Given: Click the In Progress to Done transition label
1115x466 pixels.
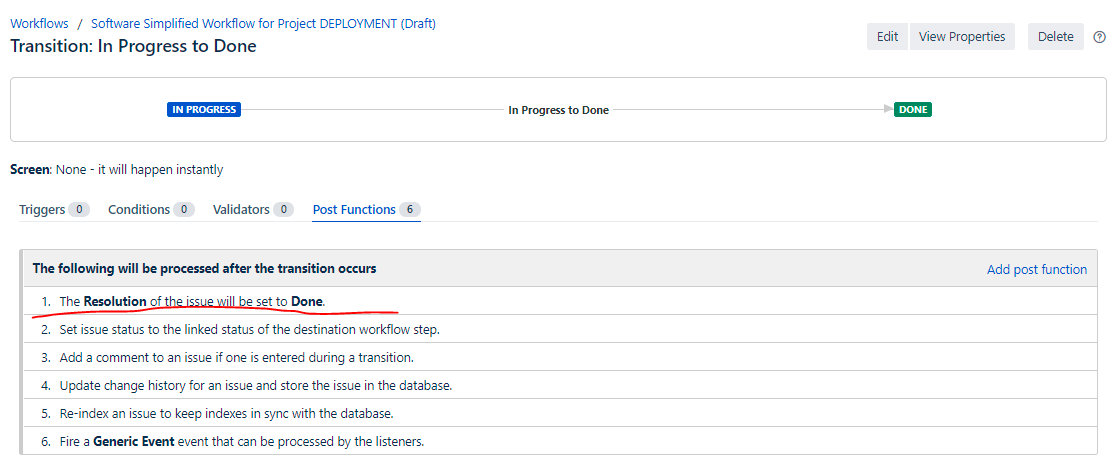Looking at the screenshot, I should [558, 110].
